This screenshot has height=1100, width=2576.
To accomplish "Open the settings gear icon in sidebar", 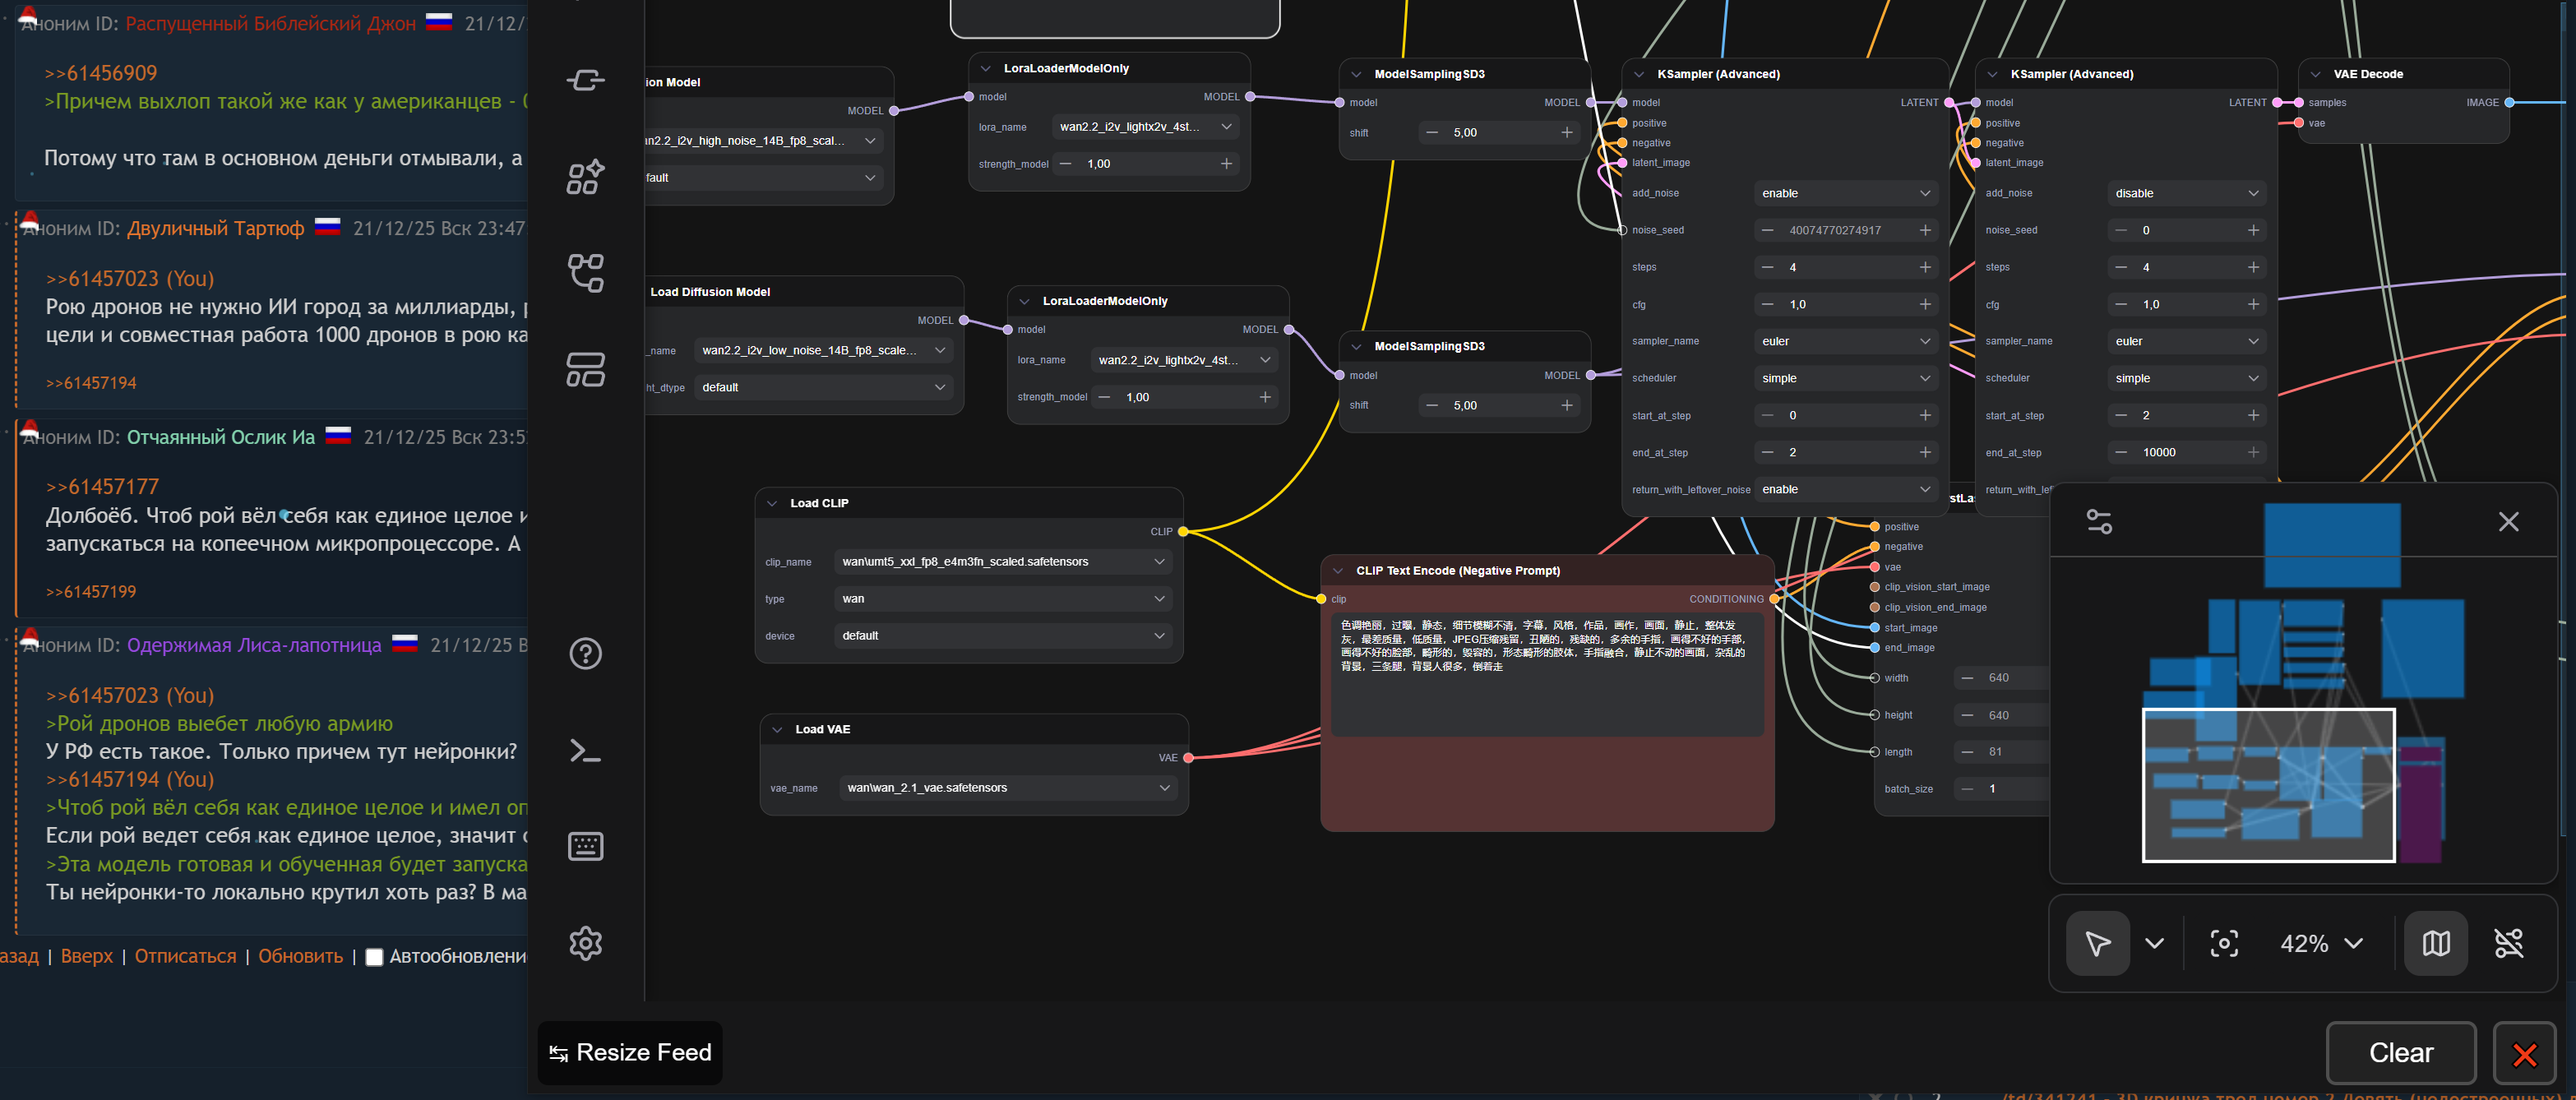I will pos(585,943).
